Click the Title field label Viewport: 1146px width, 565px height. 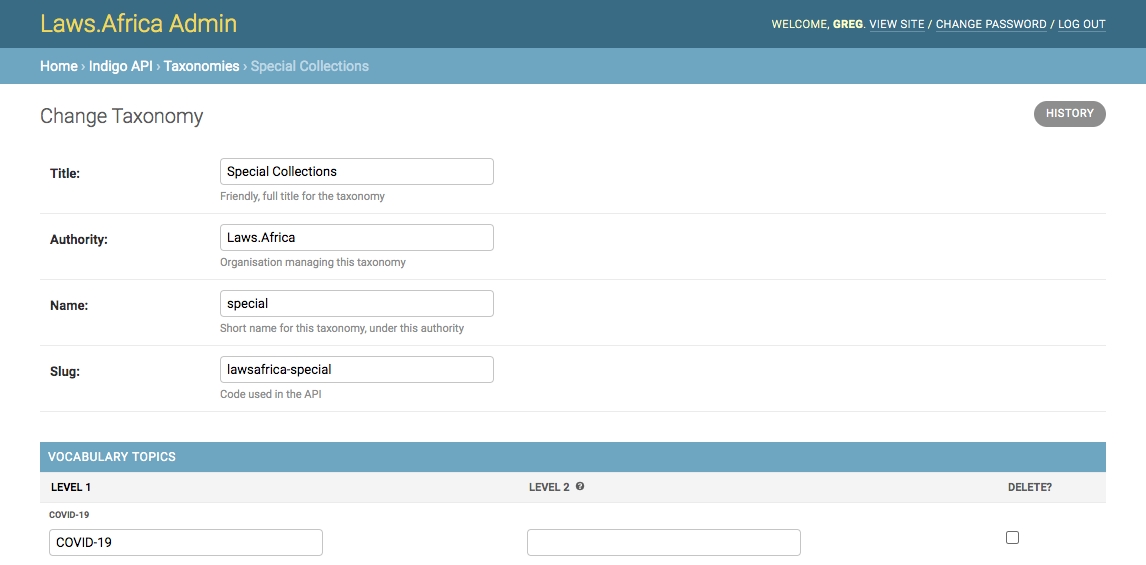coord(65,174)
